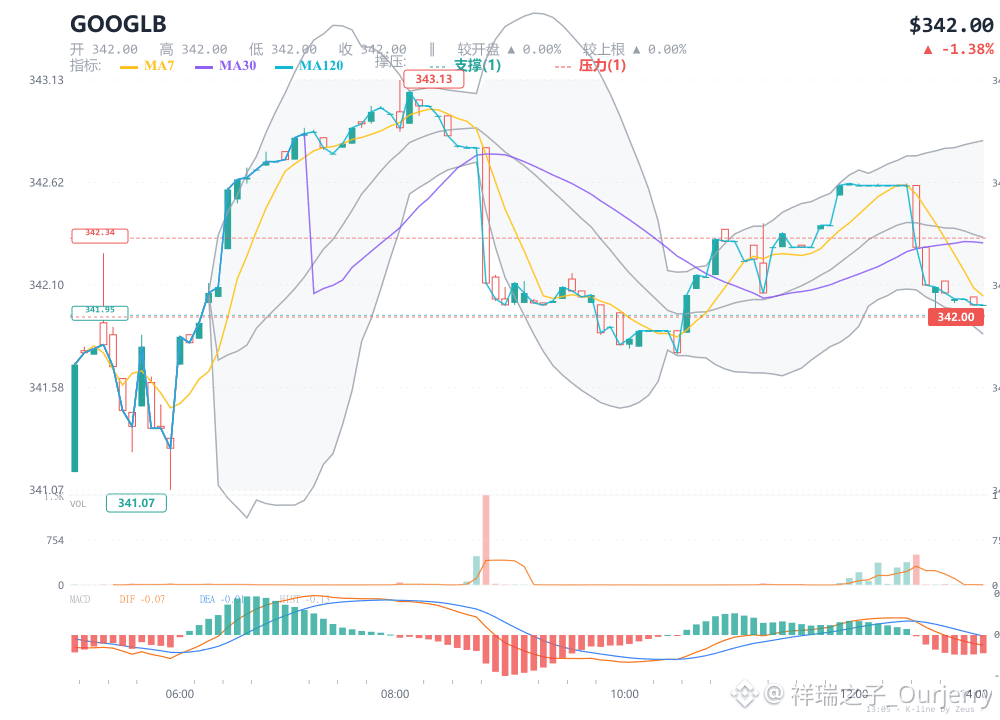Image resolution: width=1000 pixels, height=720 pixels.
Task: Click the purple MA30 legend swatch
Action: (x=204, y=67)
